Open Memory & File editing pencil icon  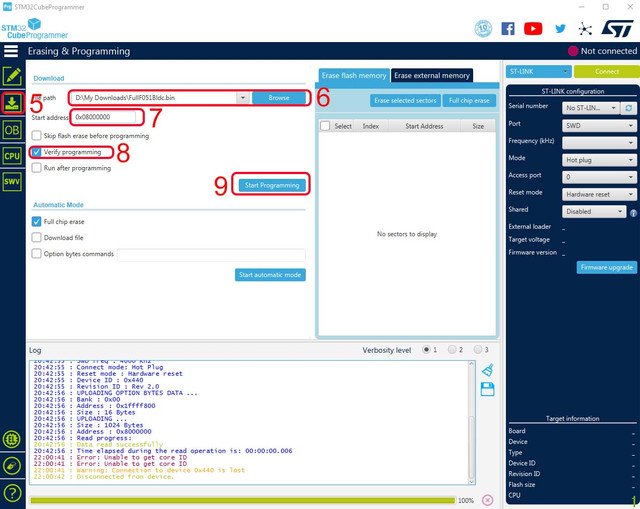pos(12,76)
